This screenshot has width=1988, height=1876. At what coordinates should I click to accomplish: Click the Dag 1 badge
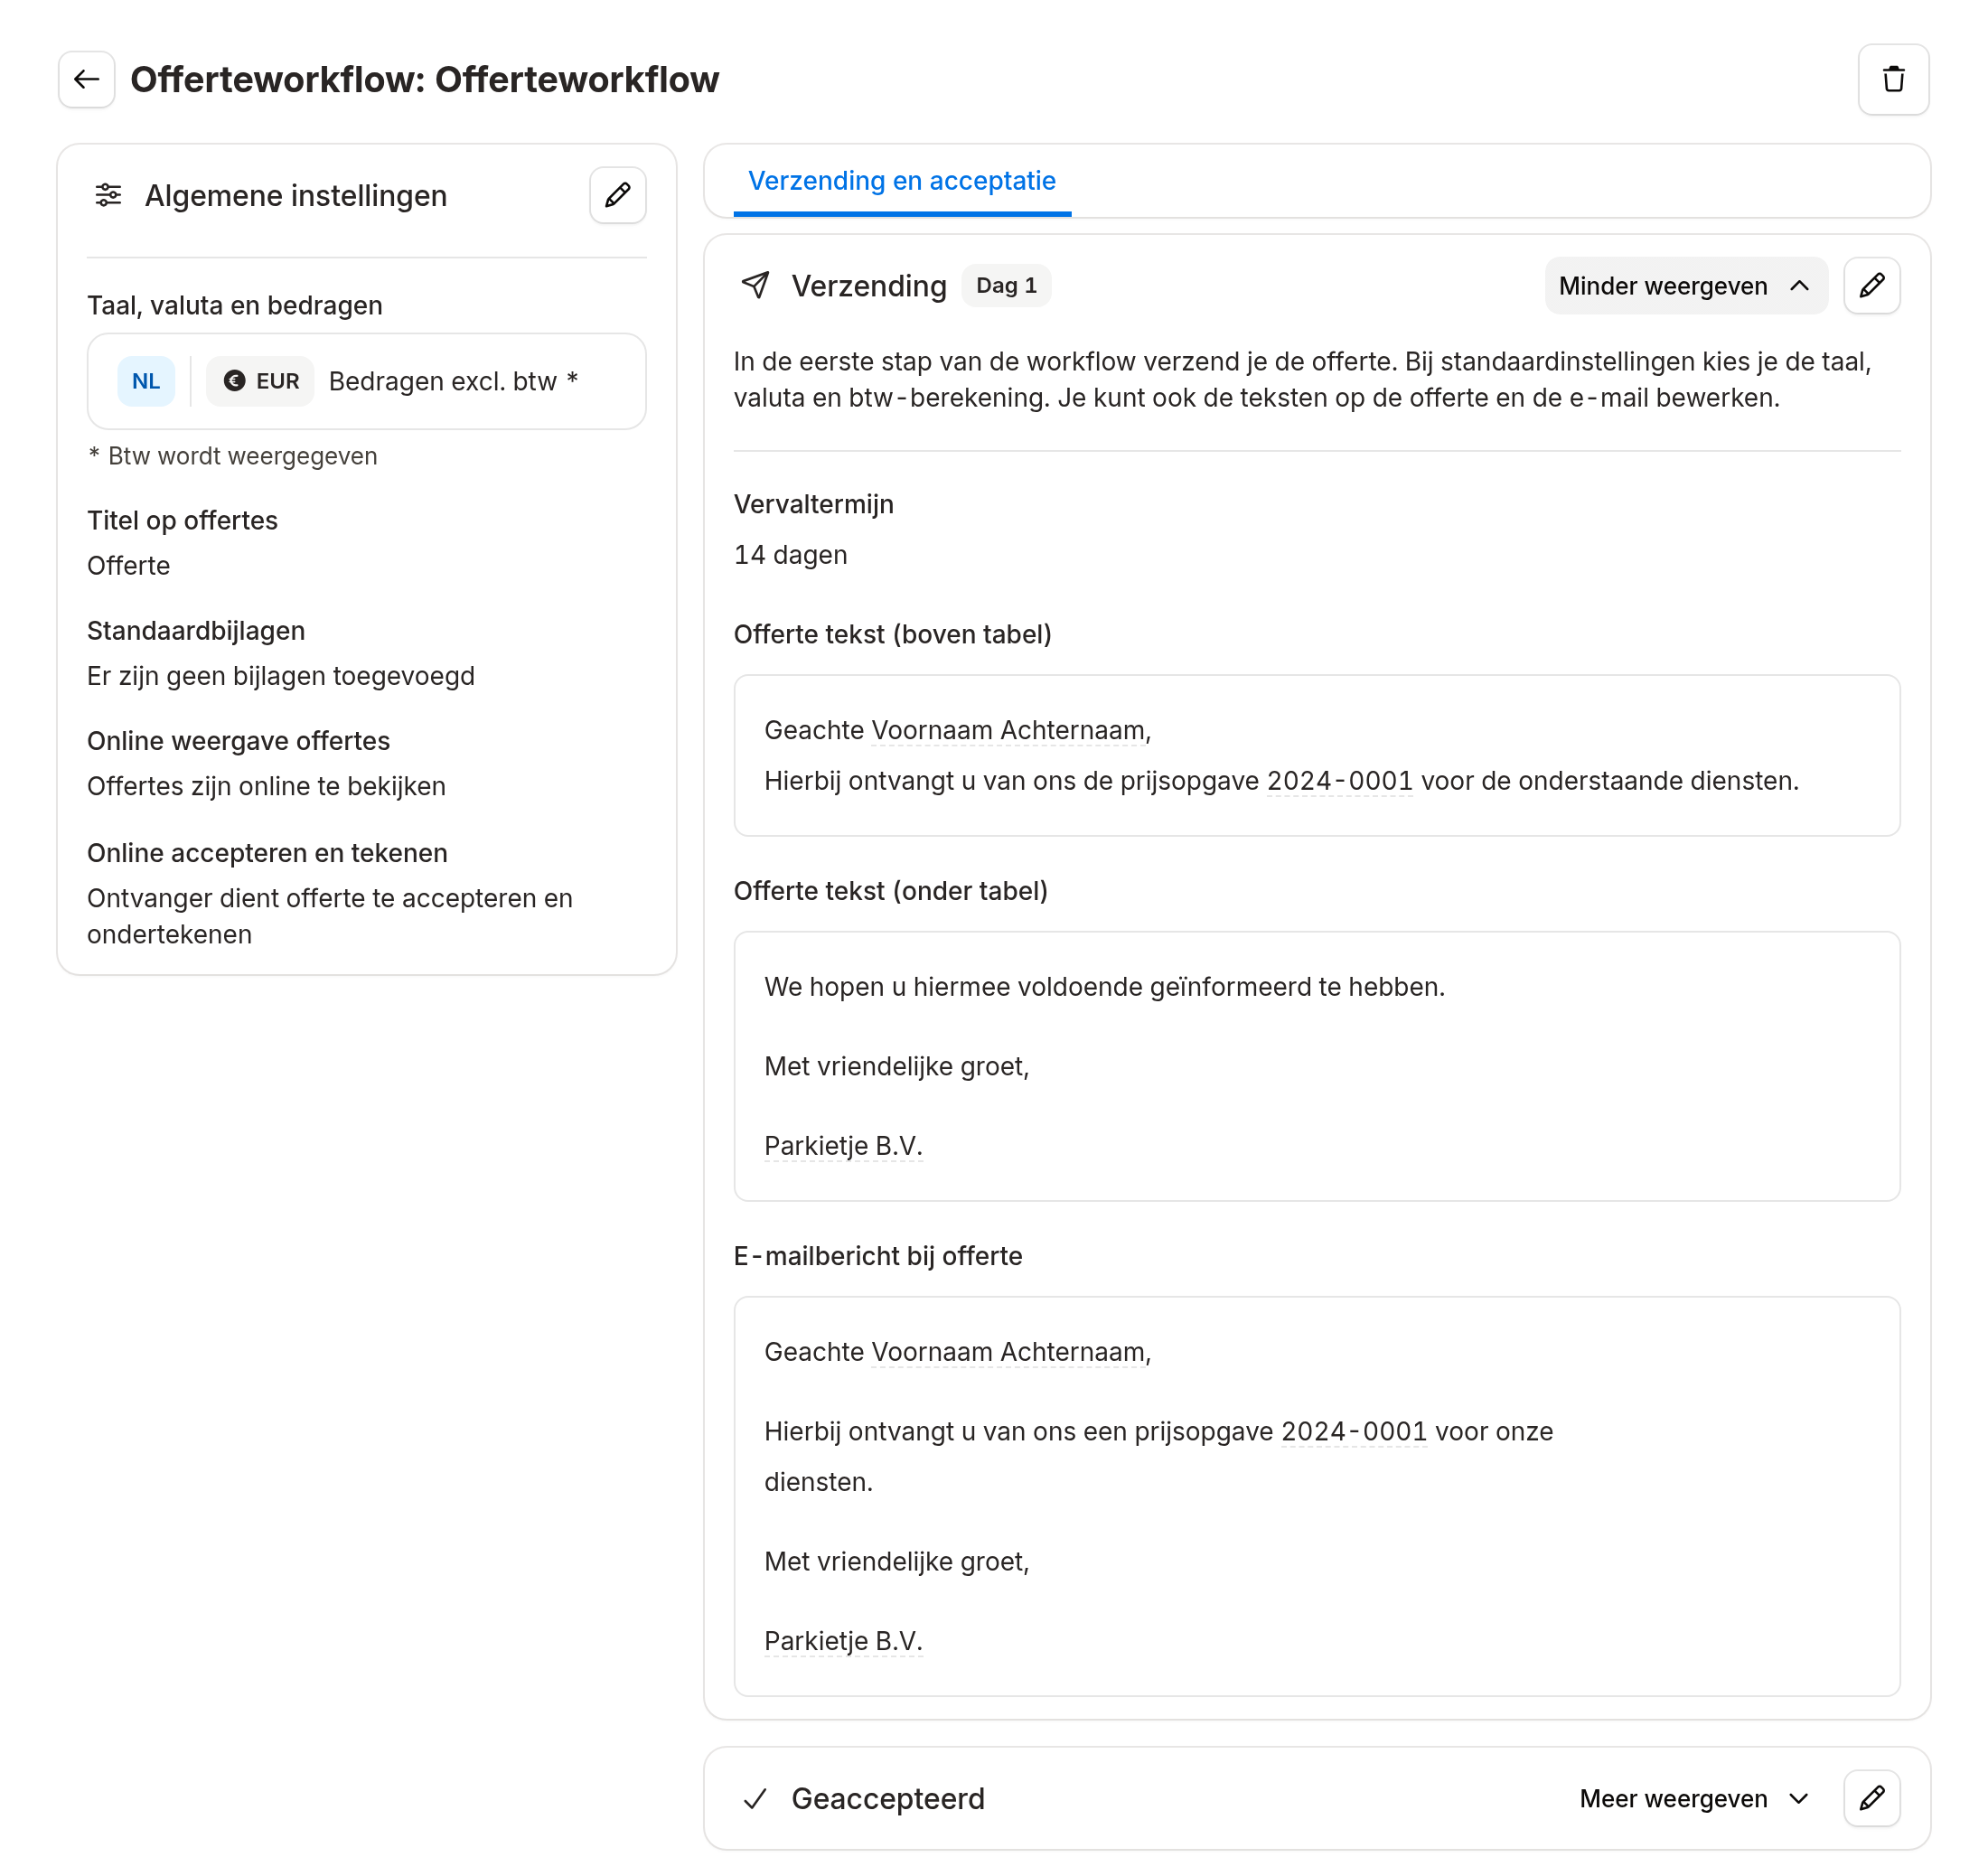1006,286
